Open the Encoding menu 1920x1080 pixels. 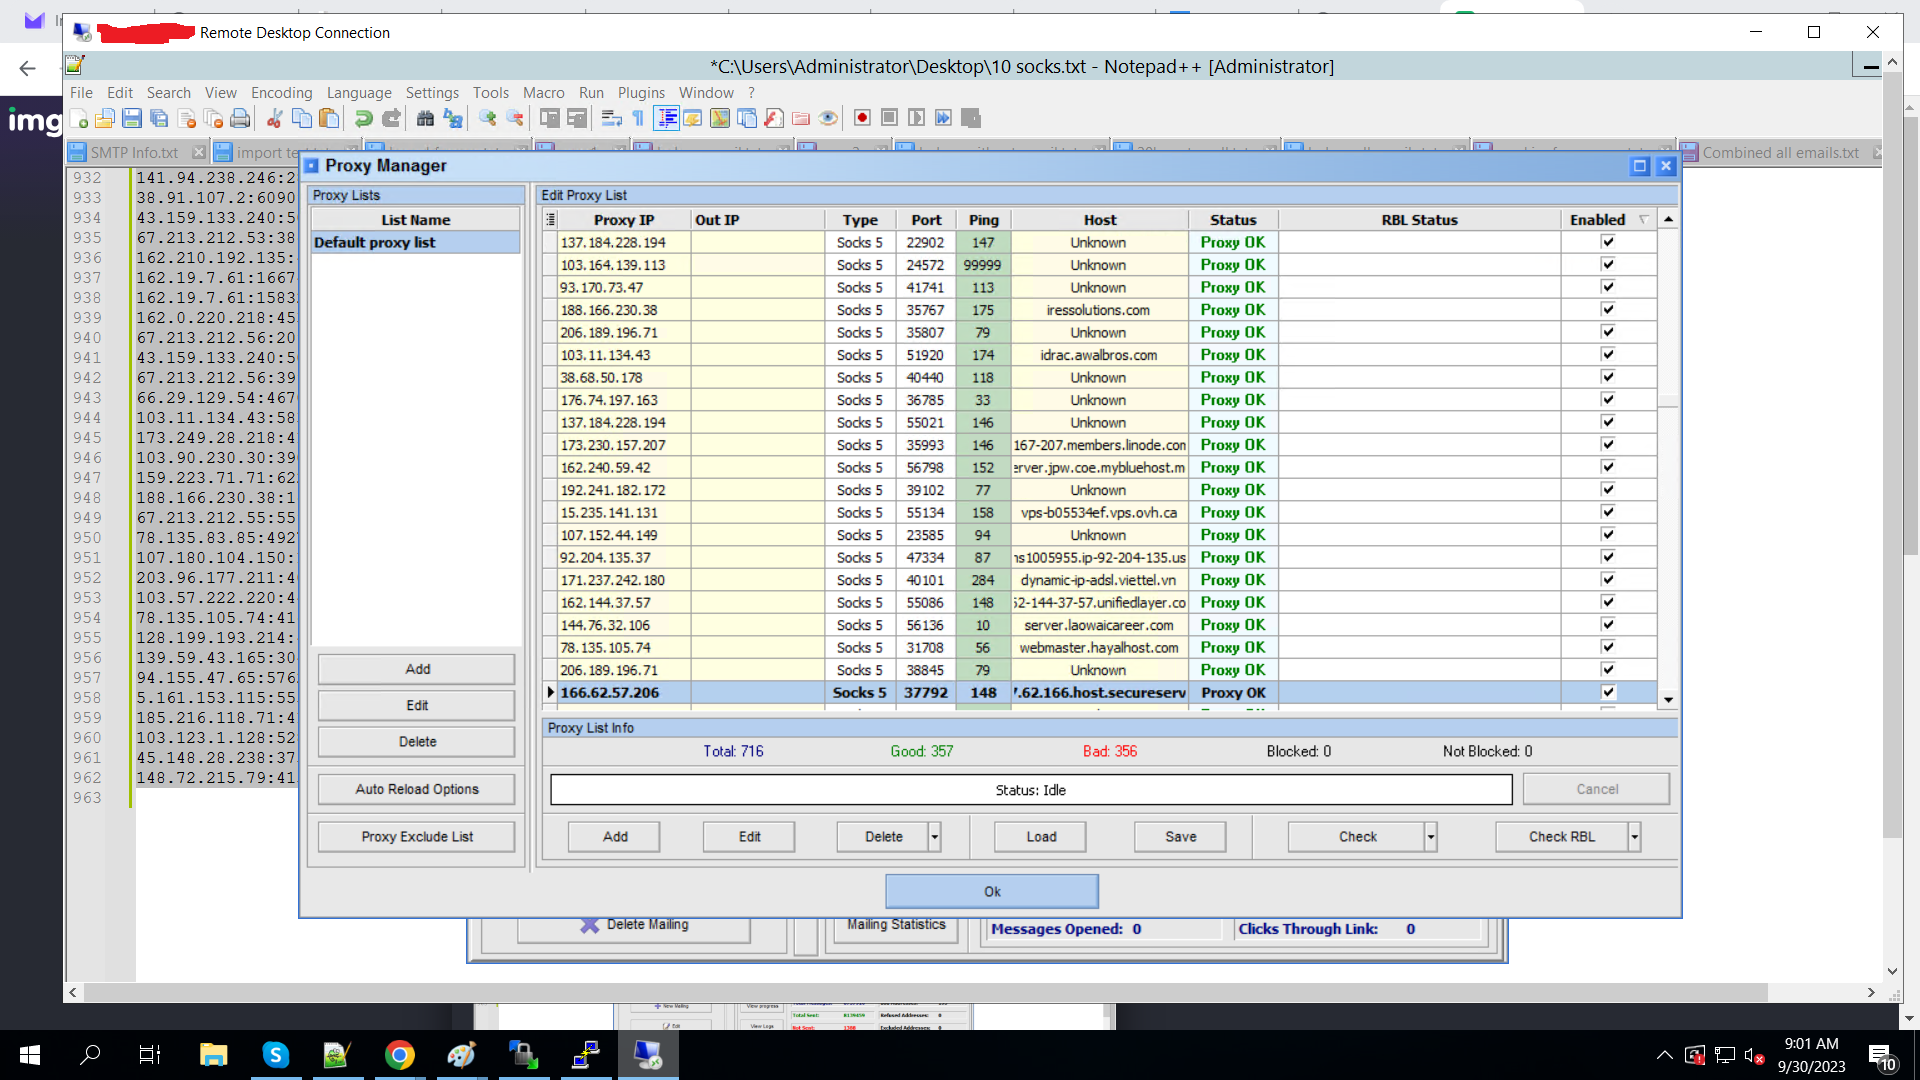click(281, 92)
